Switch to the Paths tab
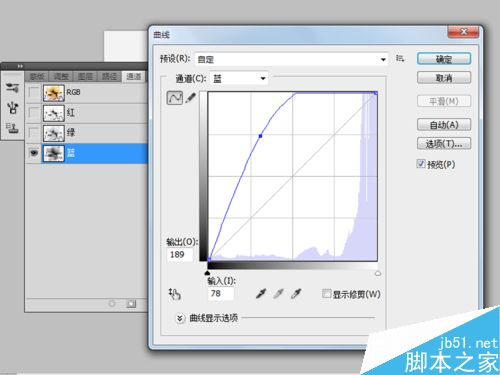This screenshot has height=375, width=500. pos(109,77)
